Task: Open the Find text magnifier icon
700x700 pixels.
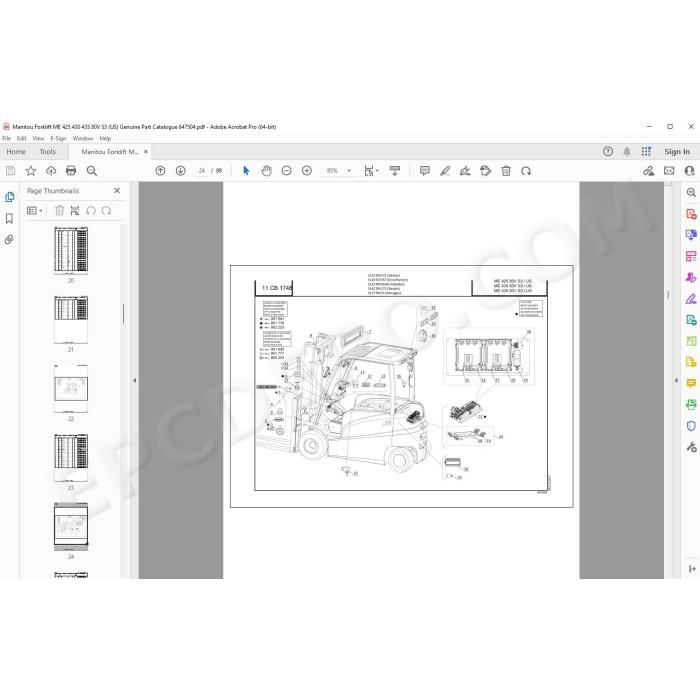Action: (92, 171)
